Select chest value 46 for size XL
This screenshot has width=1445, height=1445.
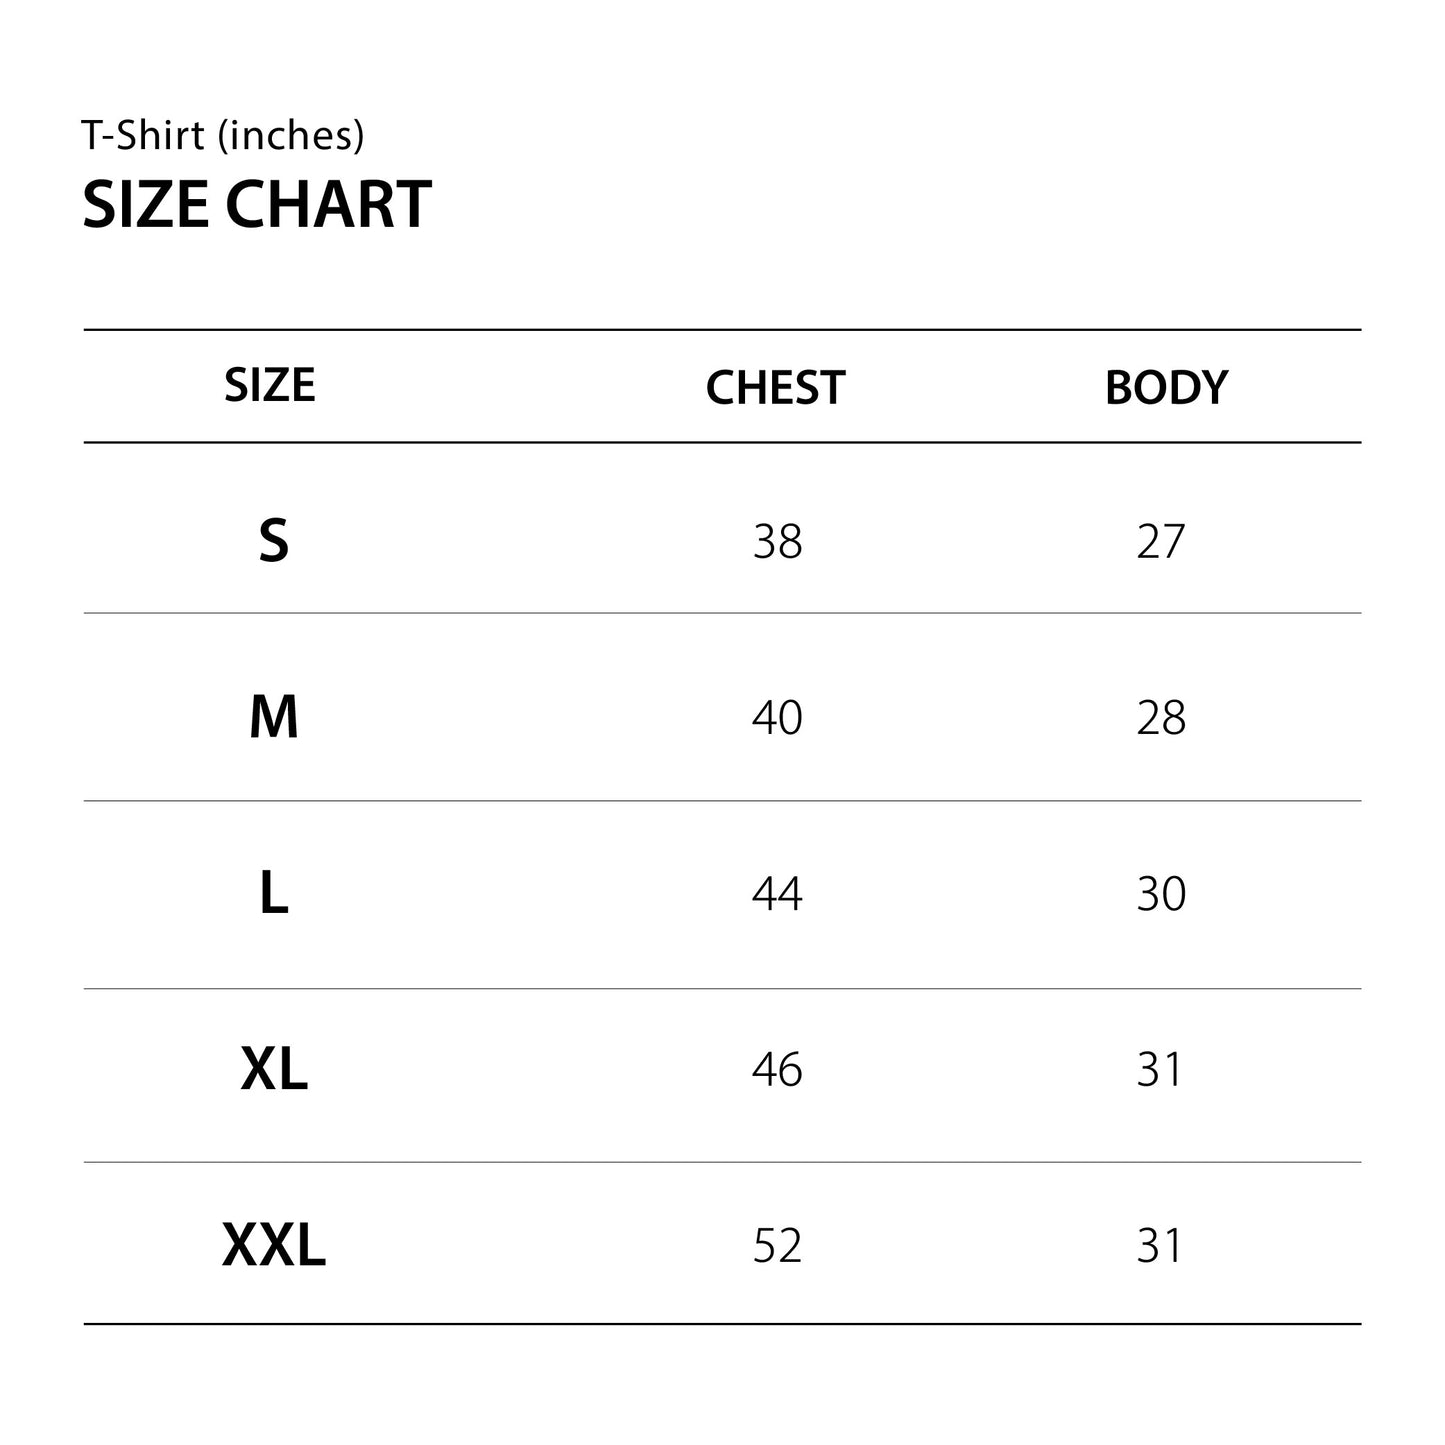[777, 1069]
